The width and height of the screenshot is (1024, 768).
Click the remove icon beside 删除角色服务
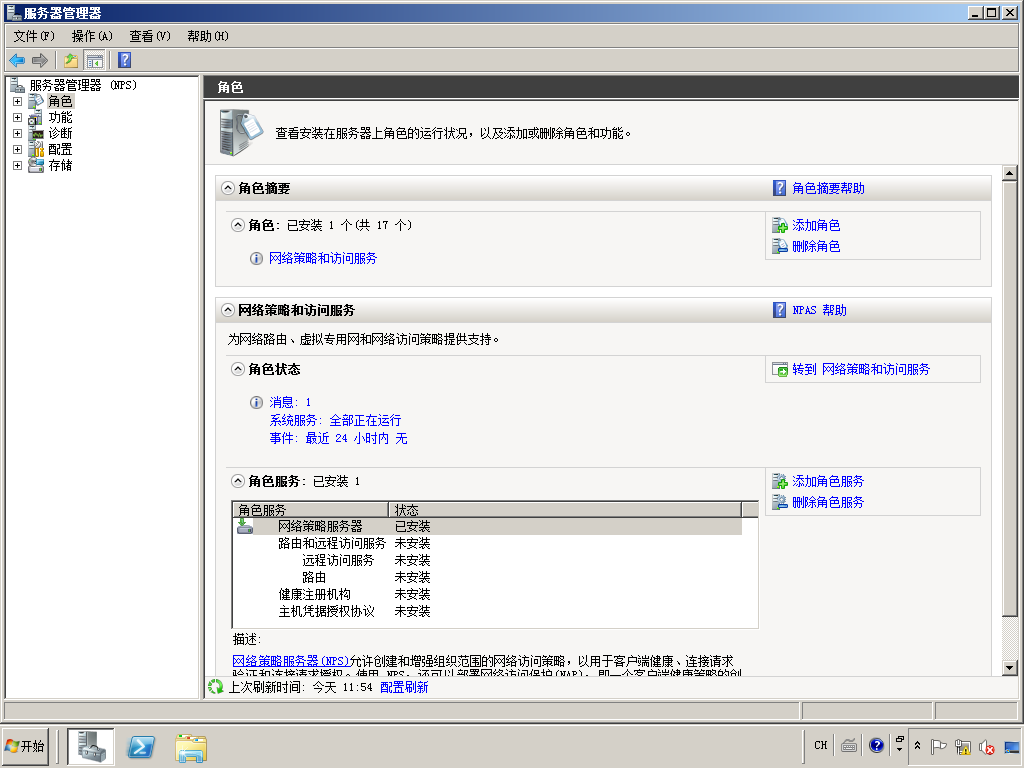780,502
